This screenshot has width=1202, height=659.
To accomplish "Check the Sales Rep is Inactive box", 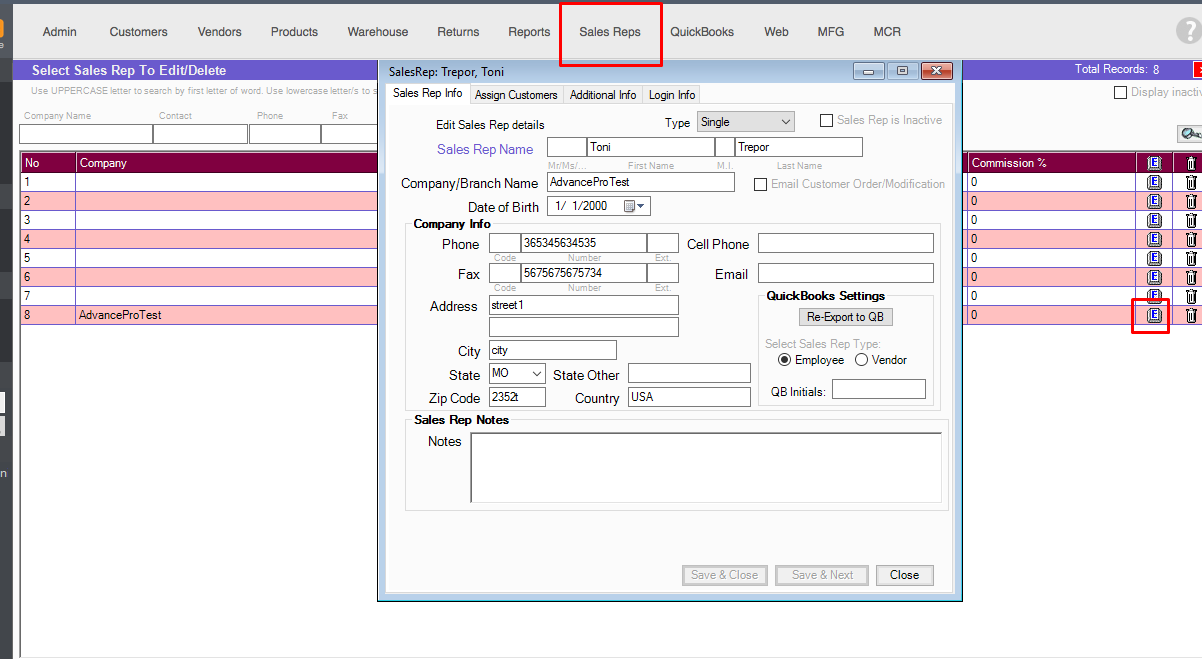I will [x=826, y=121].
